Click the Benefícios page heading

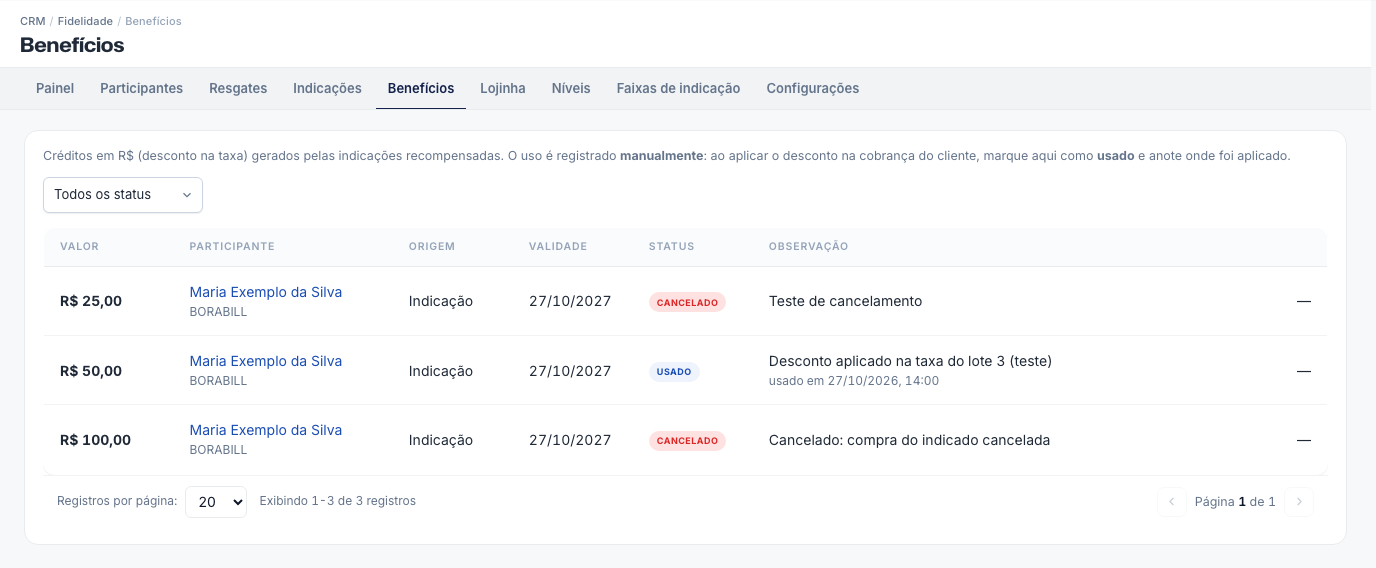point(72,45)
